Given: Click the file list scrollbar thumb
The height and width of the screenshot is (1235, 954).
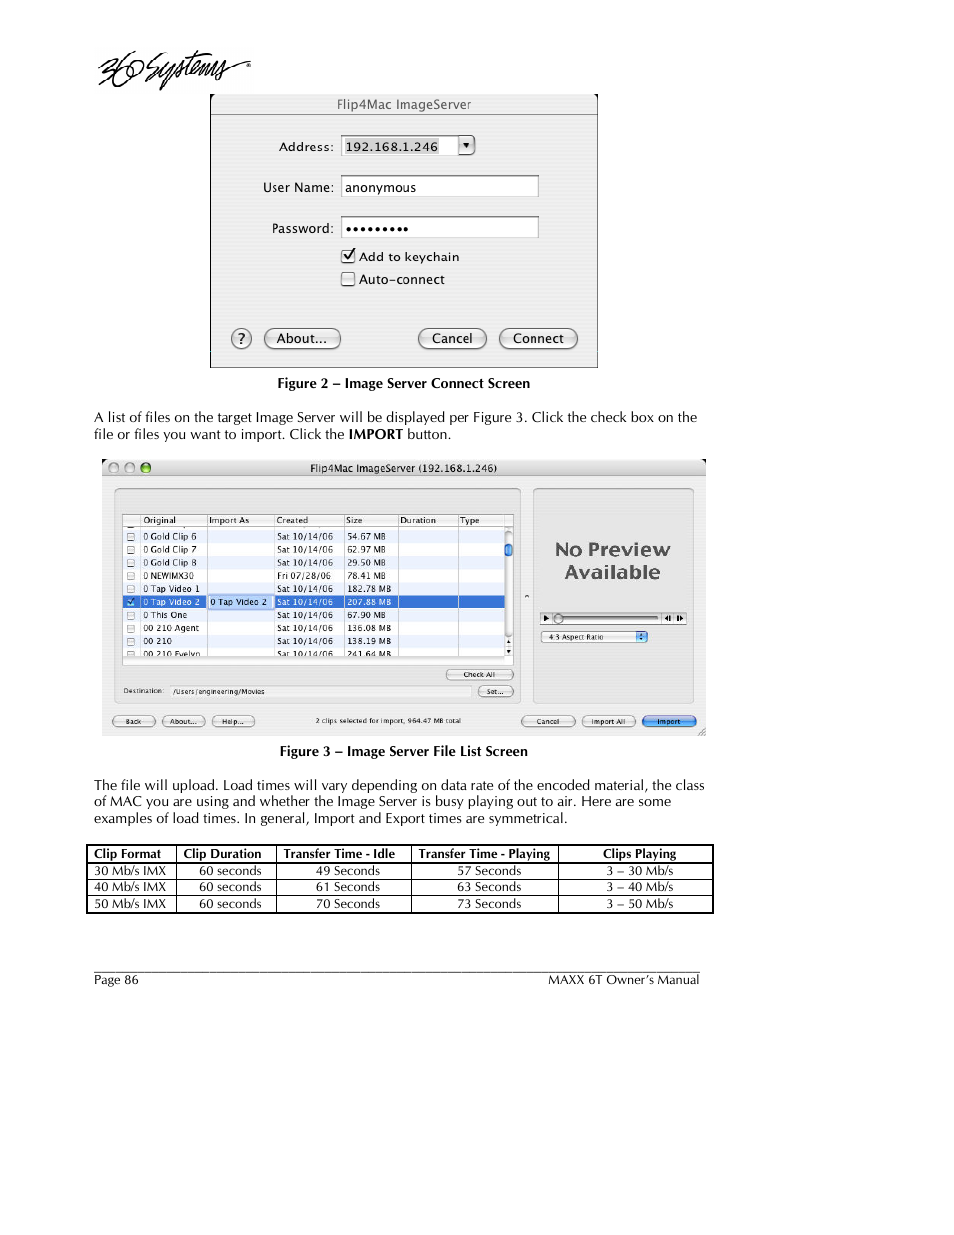Looking at the screenshot, I should 509,550.
